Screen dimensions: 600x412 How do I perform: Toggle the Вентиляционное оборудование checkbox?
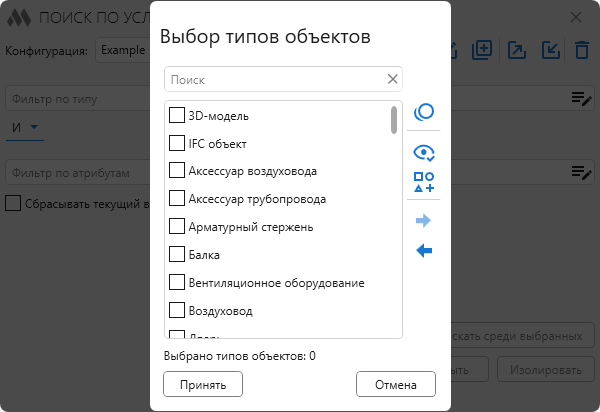point(177,283)
